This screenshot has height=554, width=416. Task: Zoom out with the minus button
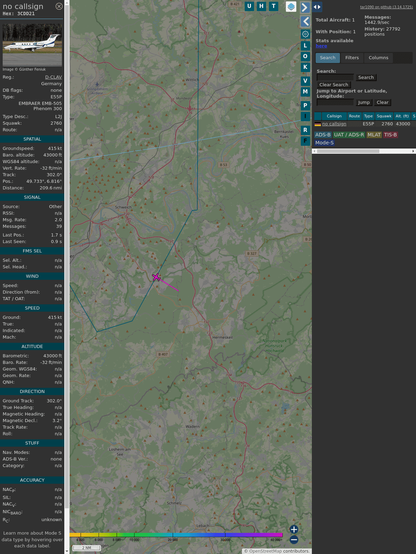click(294, 540)
